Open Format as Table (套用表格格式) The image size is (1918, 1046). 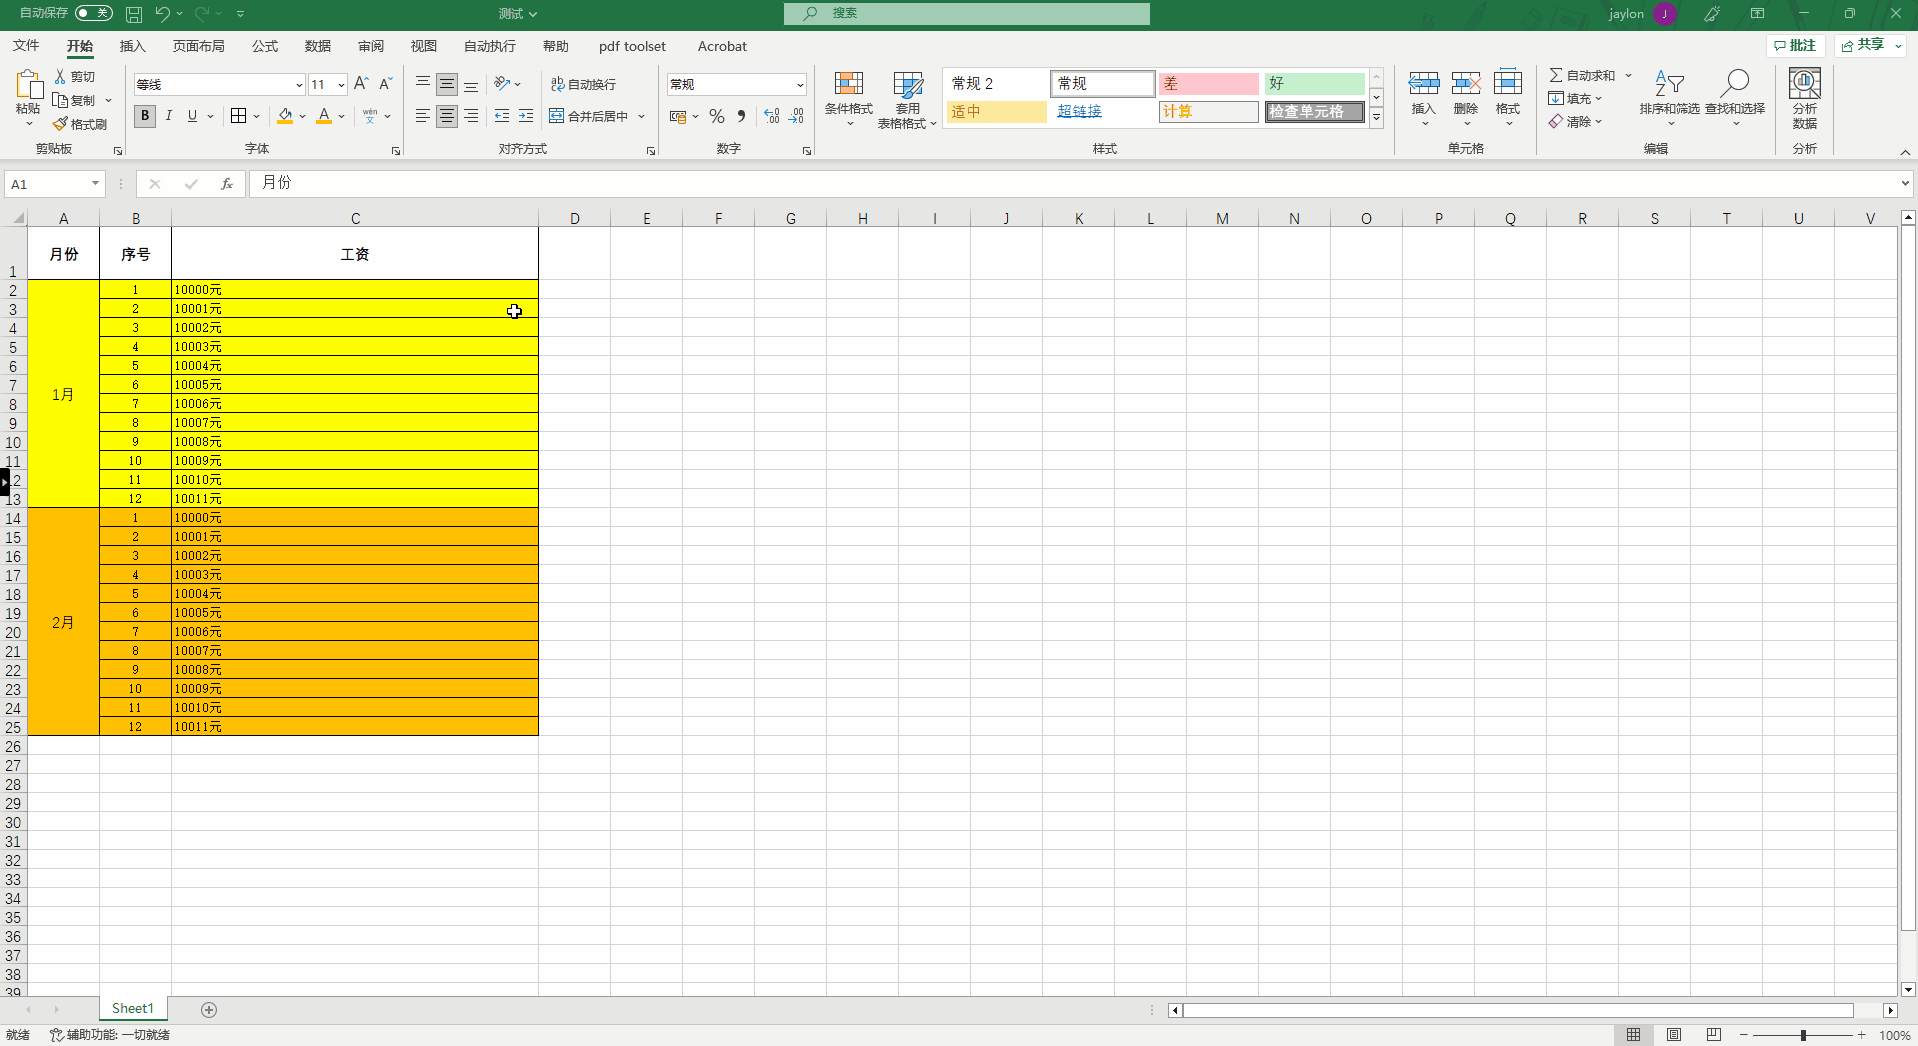coord(908,99)
